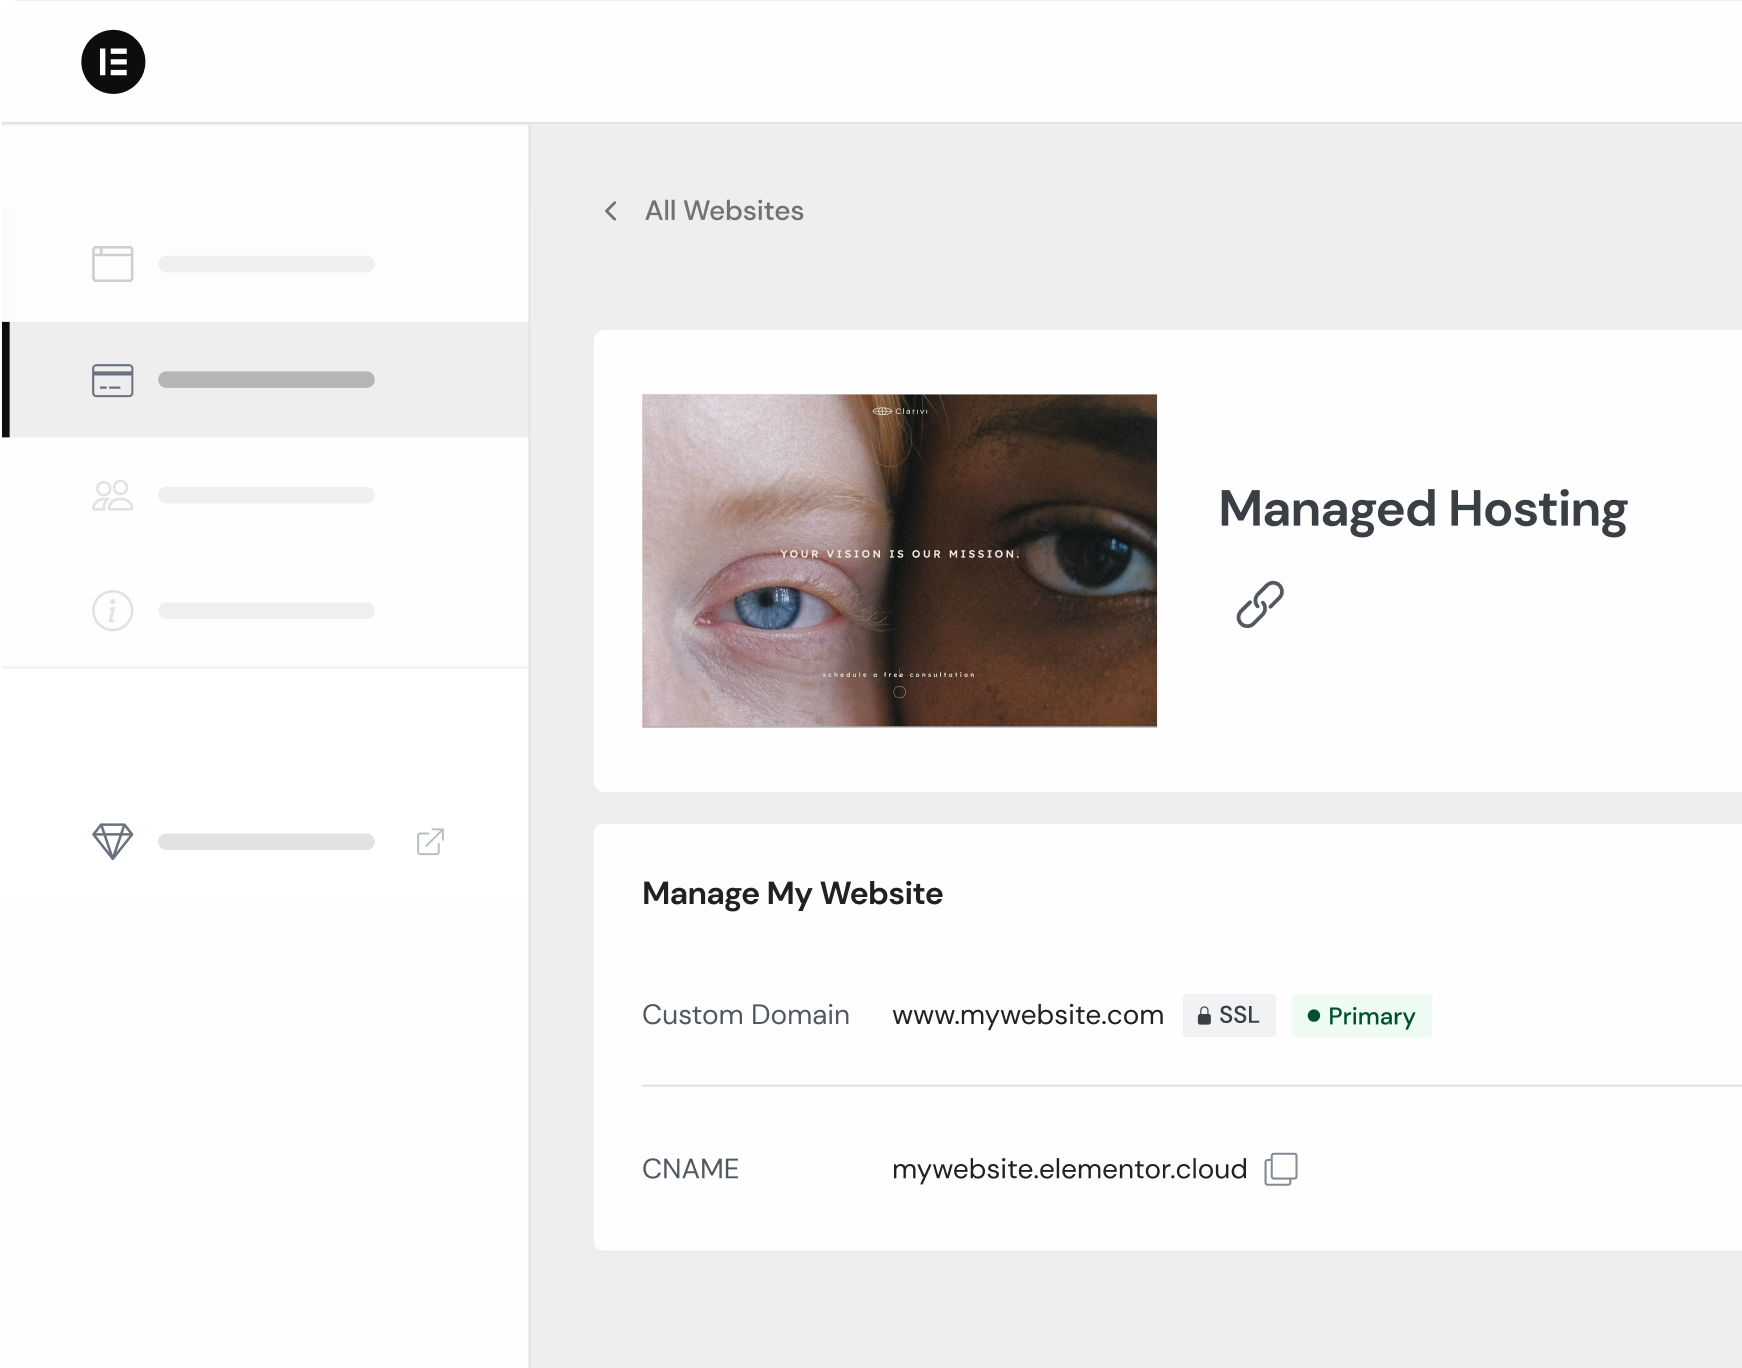Open the browser window icon in sidebar

click(x=113, y=264)
